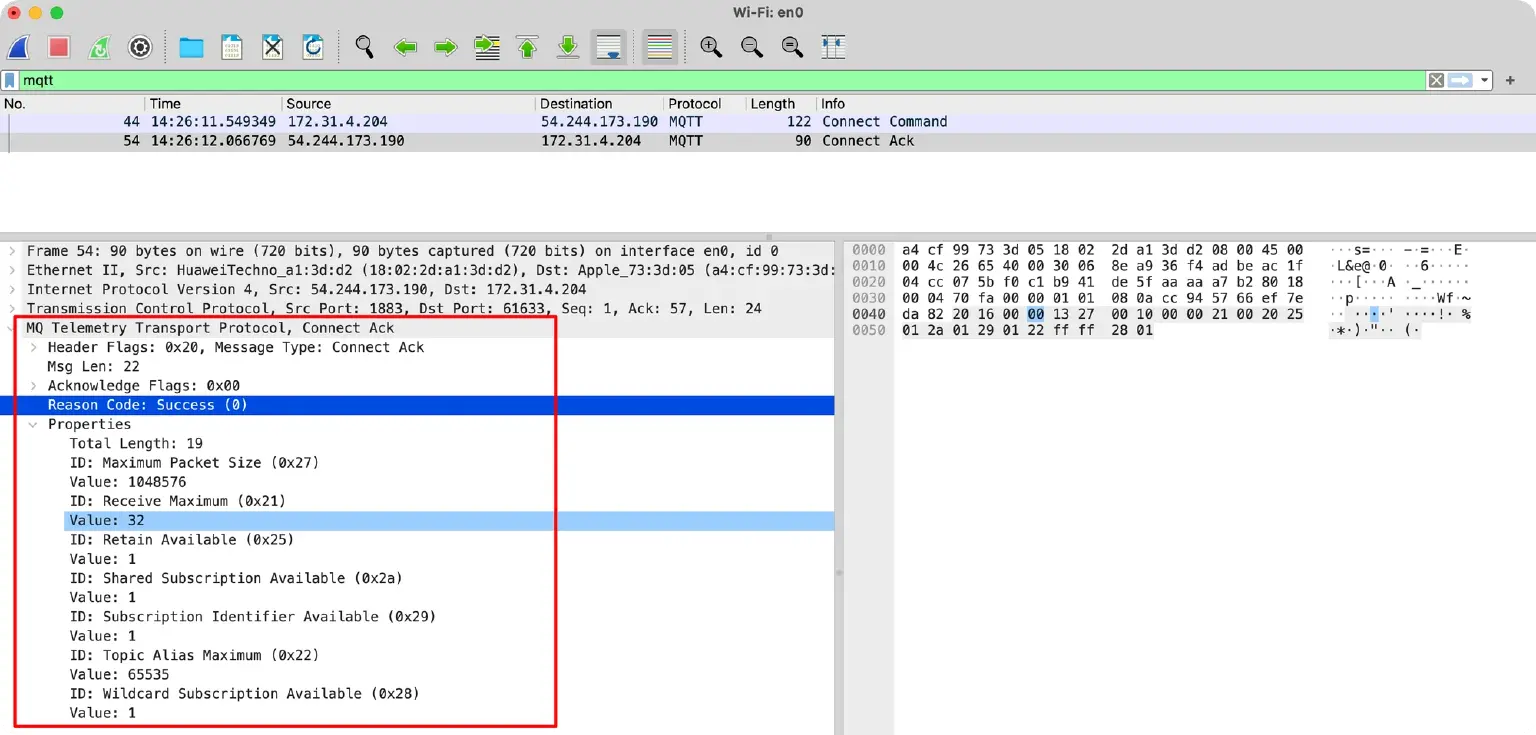Add a filter button with plus
Viewport: 1536px width, 735px height.
click(x=1510, y=81)
